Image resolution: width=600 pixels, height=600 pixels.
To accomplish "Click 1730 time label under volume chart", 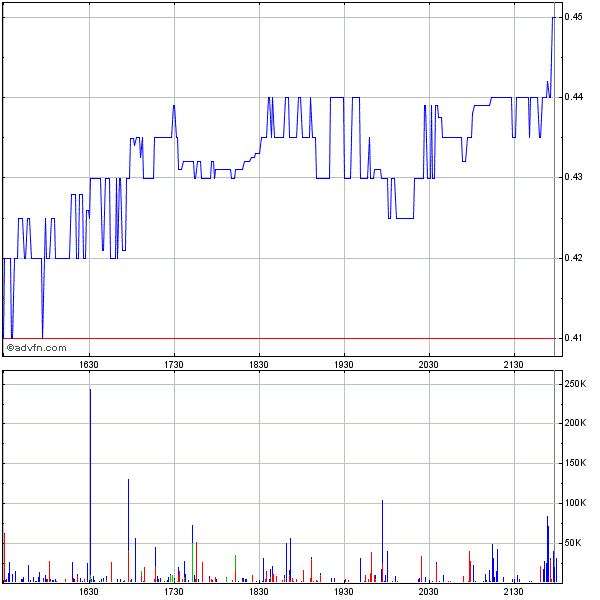I will coord(174,592).
